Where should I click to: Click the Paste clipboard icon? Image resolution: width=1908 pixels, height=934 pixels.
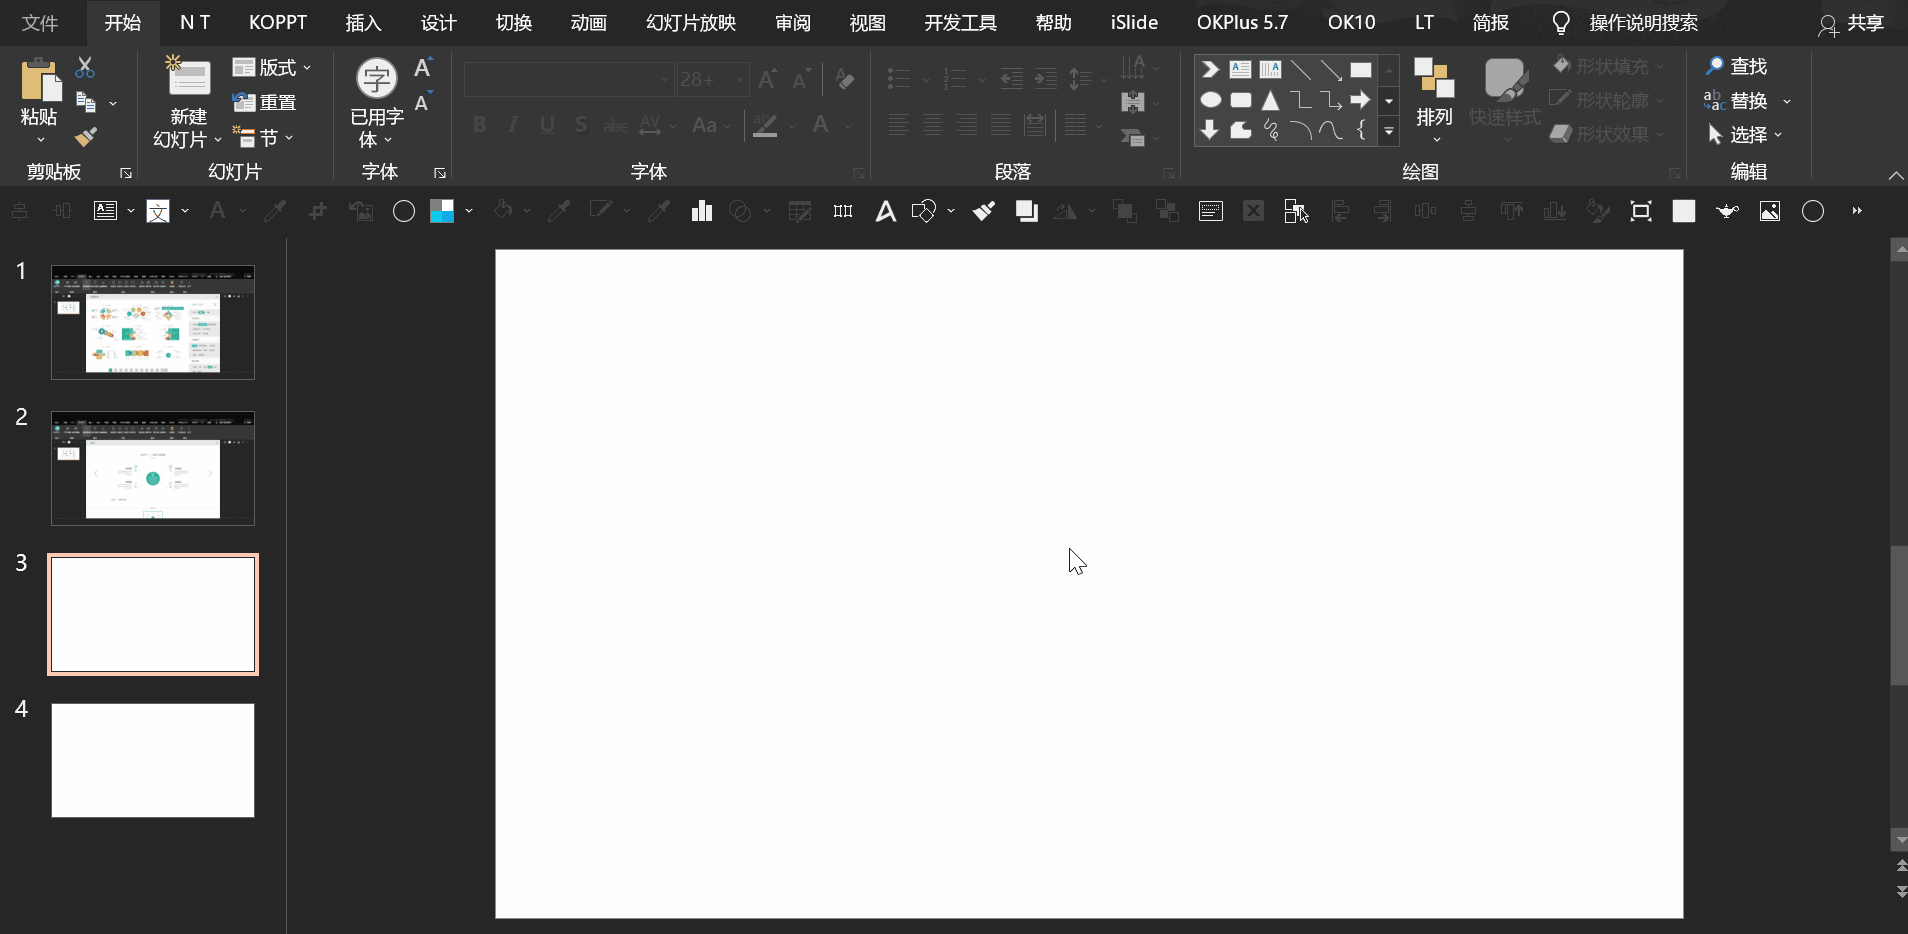[x=40, y=80]
